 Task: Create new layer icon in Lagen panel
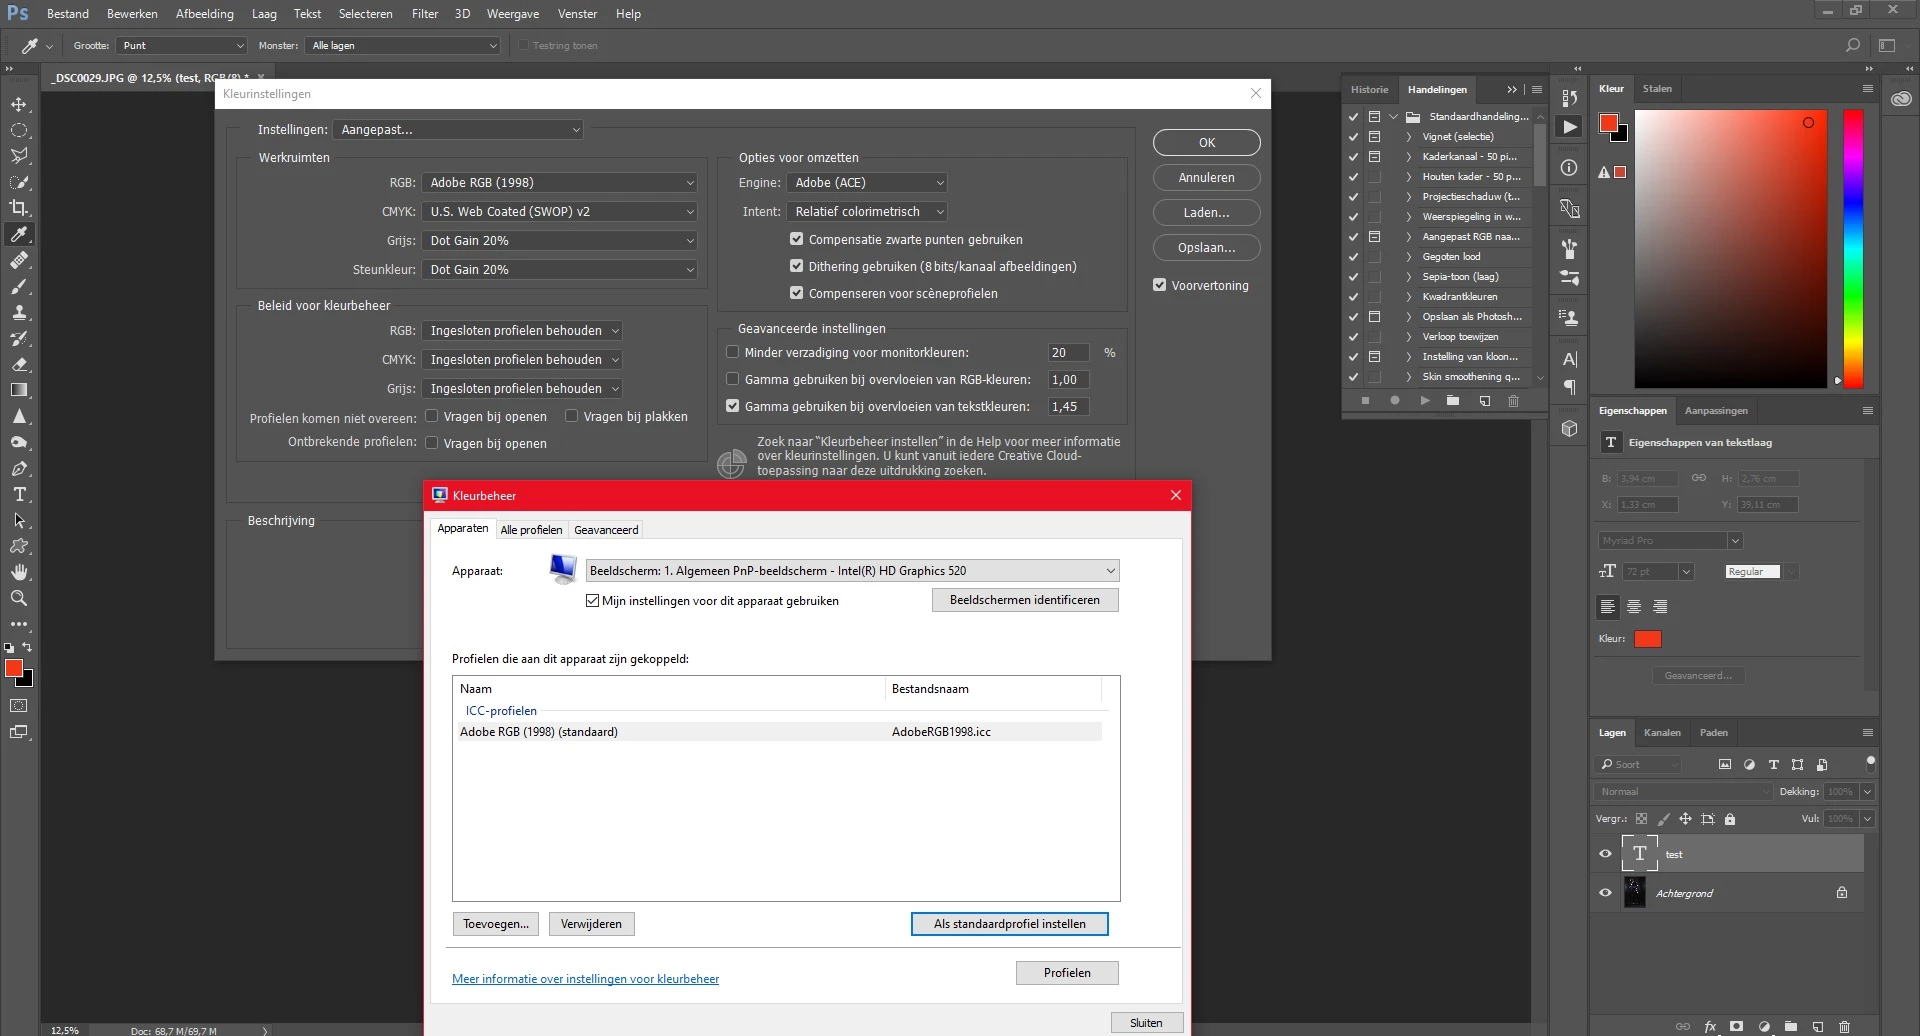coord(1818,1026)
